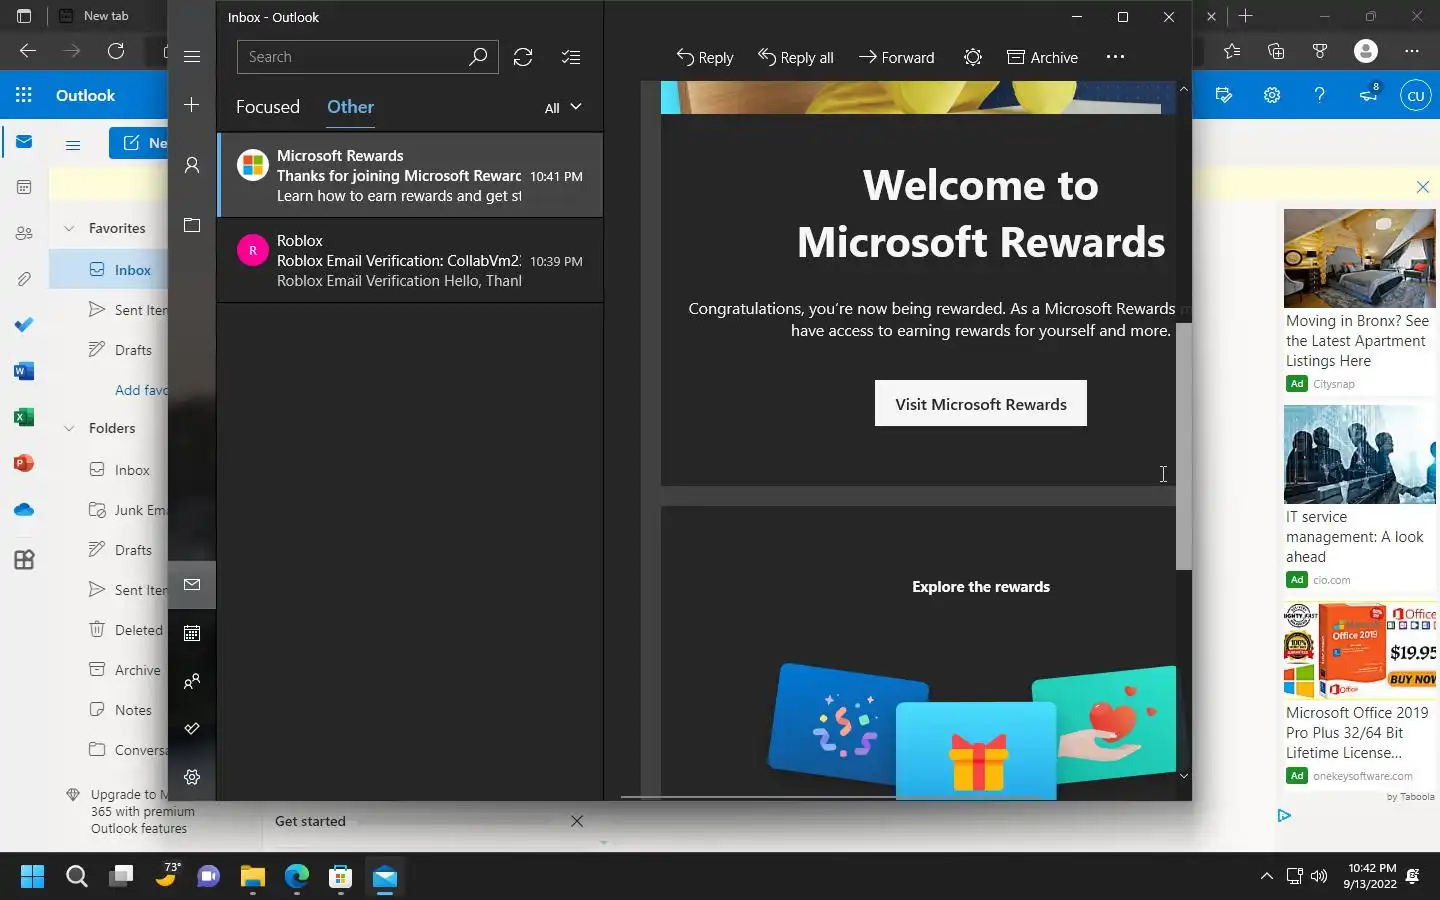The image size is (1440, 900).
Task: Open help question mark in Outlook web
Action: 1320,95
